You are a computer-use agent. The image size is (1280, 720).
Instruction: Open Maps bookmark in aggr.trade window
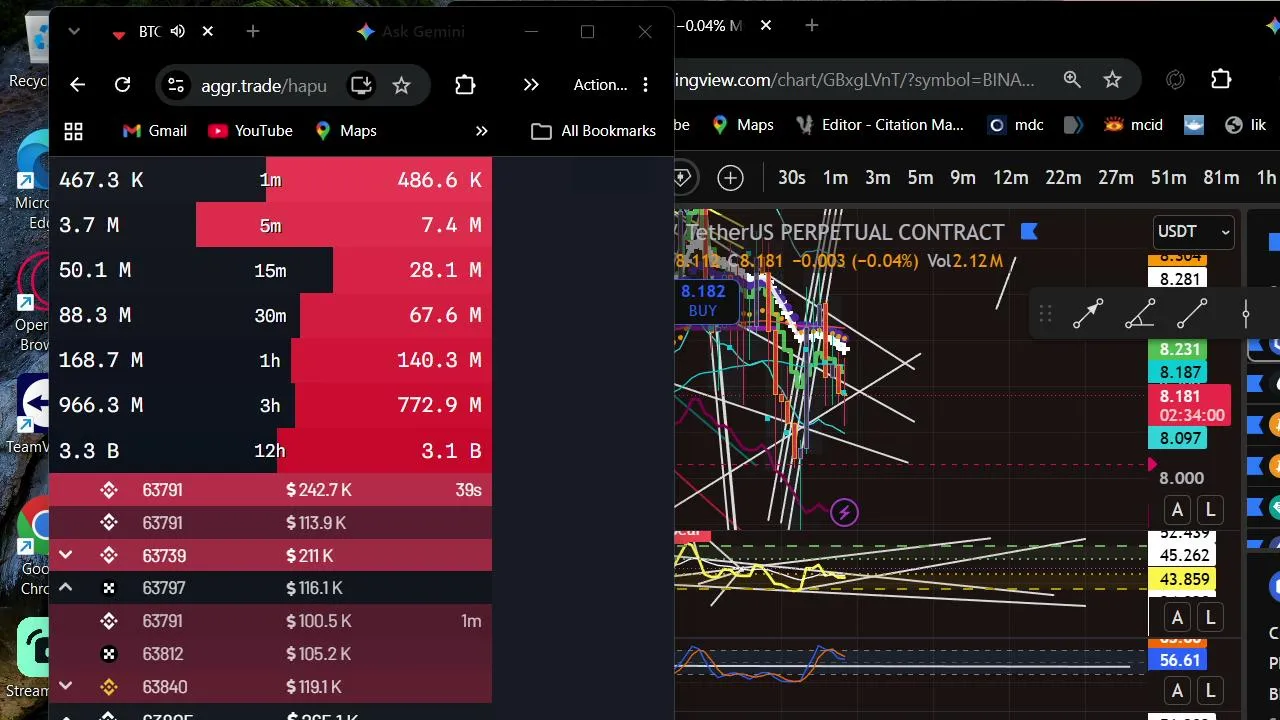point(345,131)
